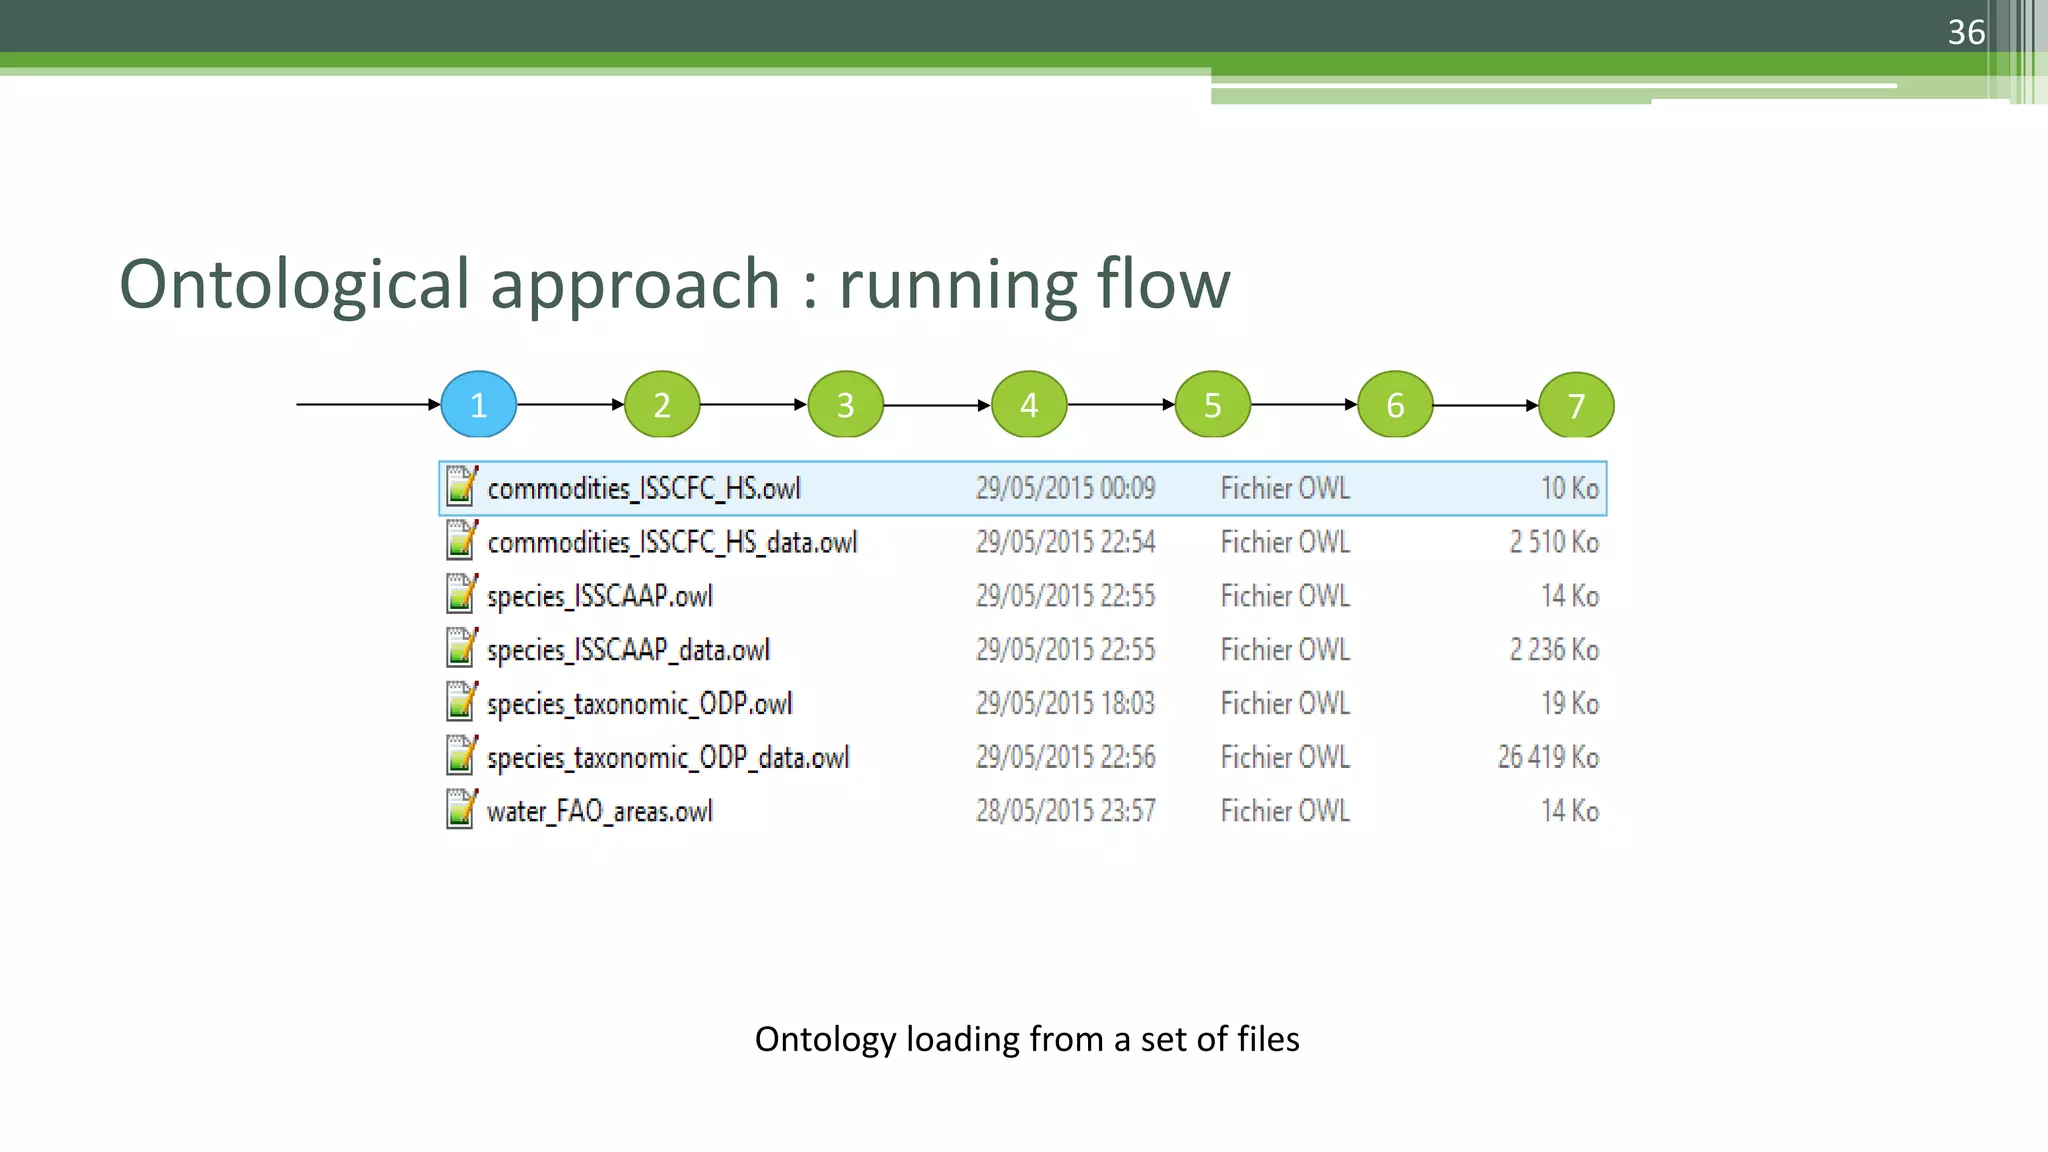Click the blue step 1 circle
The width and height of the screenshot is (2048, 1152).
pyautogui.click(x=479, y=405)
